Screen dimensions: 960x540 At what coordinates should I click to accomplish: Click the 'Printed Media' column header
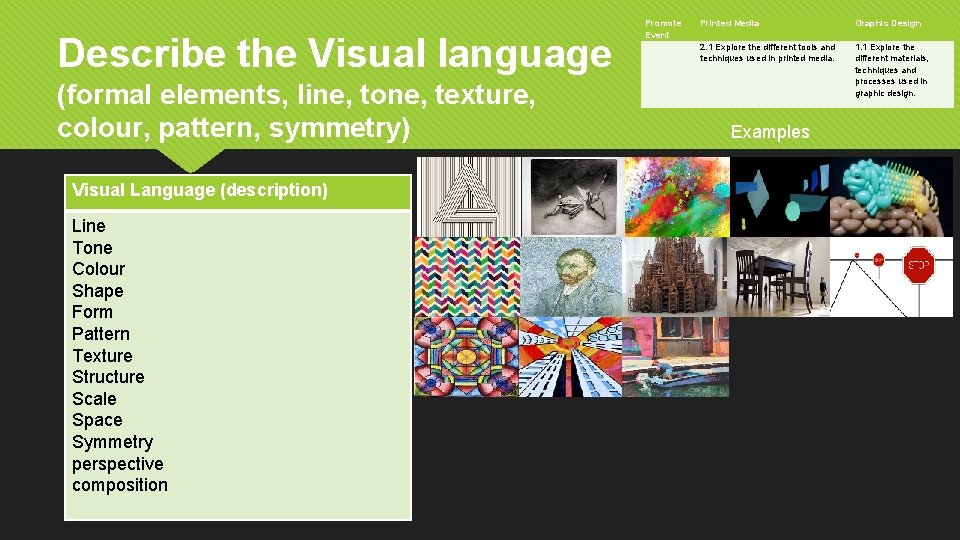pyautogui.click(x=729, y=23)
